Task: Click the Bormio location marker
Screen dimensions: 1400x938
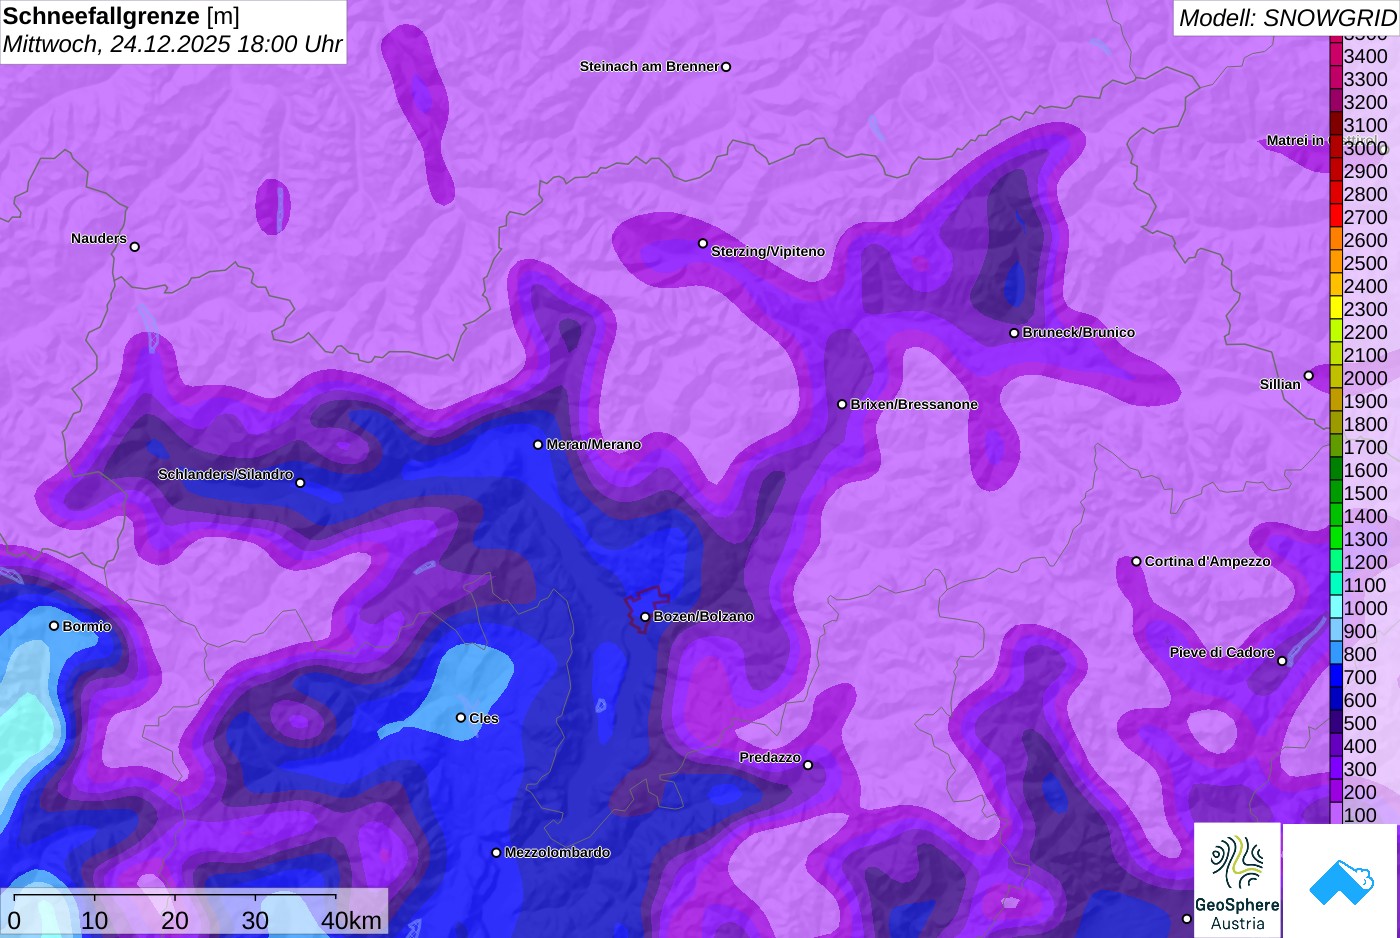Action: pyautogui.click(x=54, y=626)
